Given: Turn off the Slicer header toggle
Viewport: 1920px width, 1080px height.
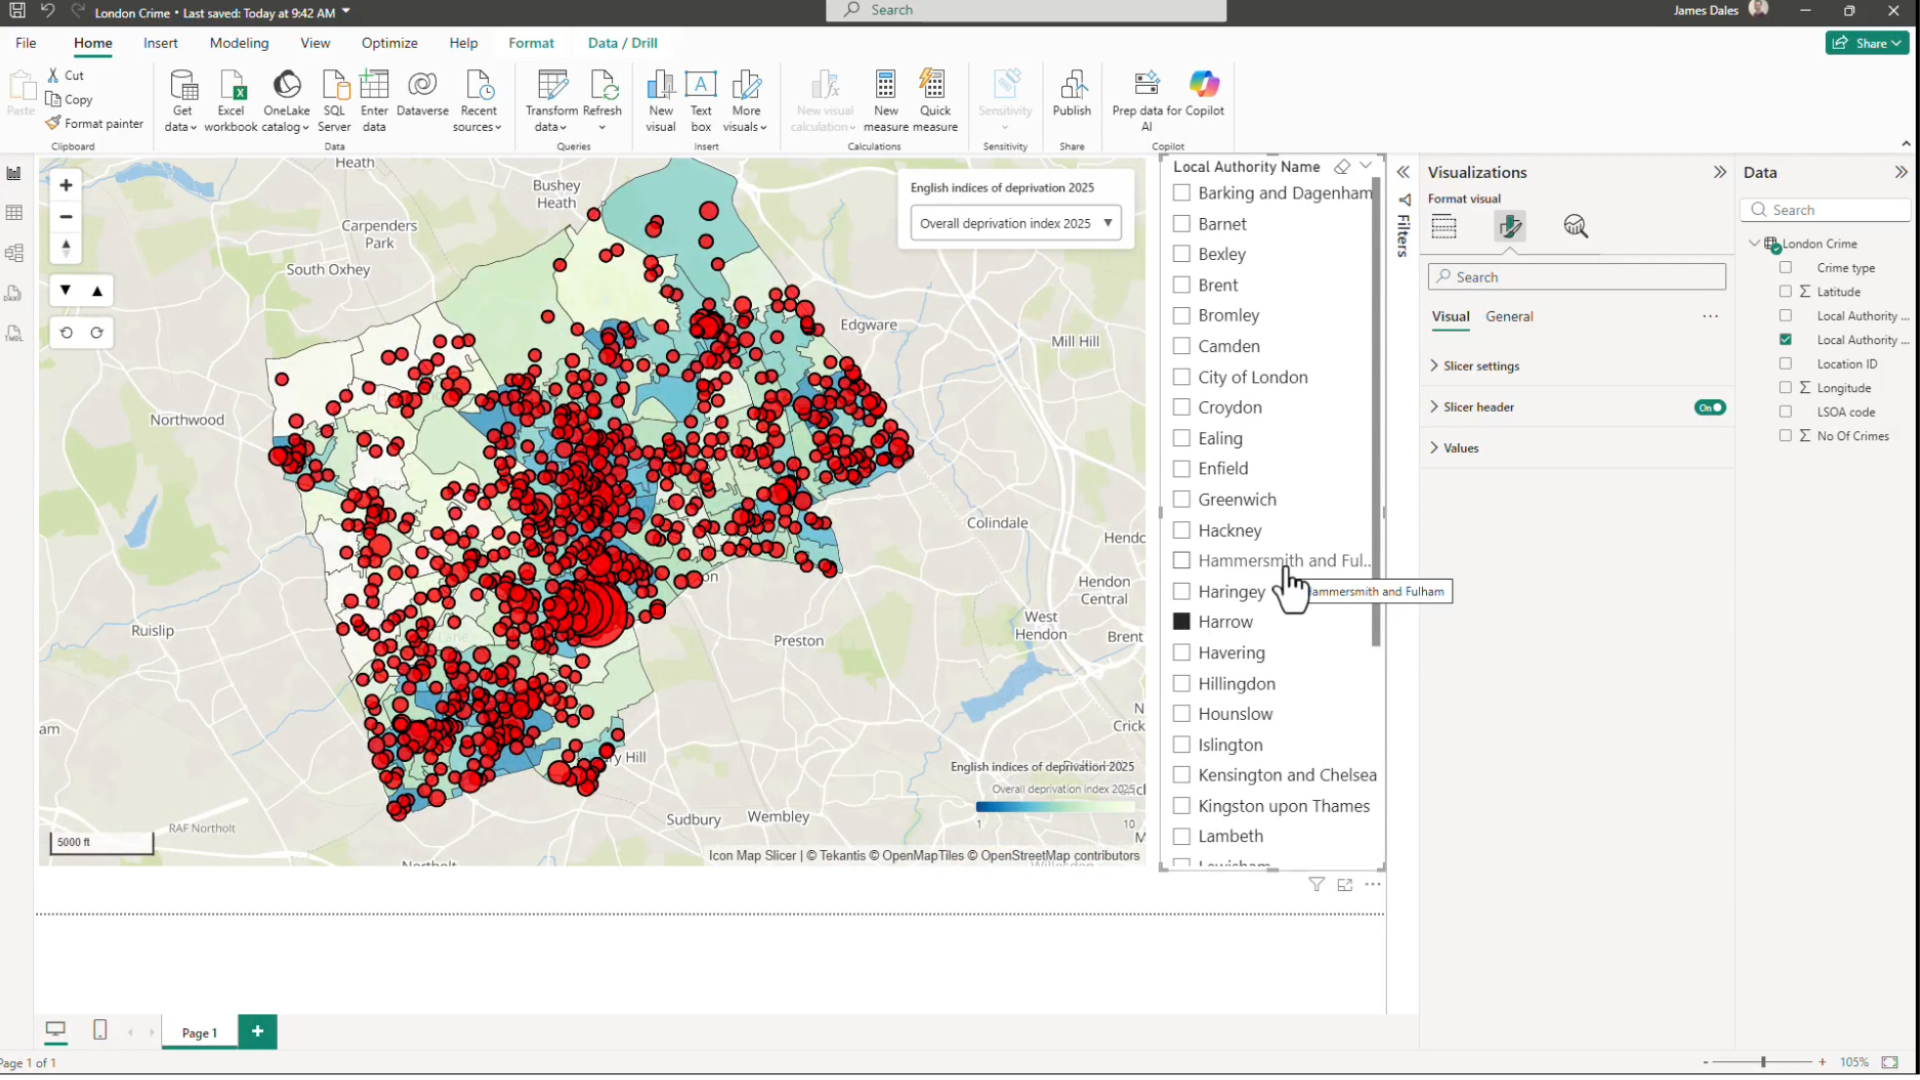Looking at the screenshot, I should [x=1709, y=407].
